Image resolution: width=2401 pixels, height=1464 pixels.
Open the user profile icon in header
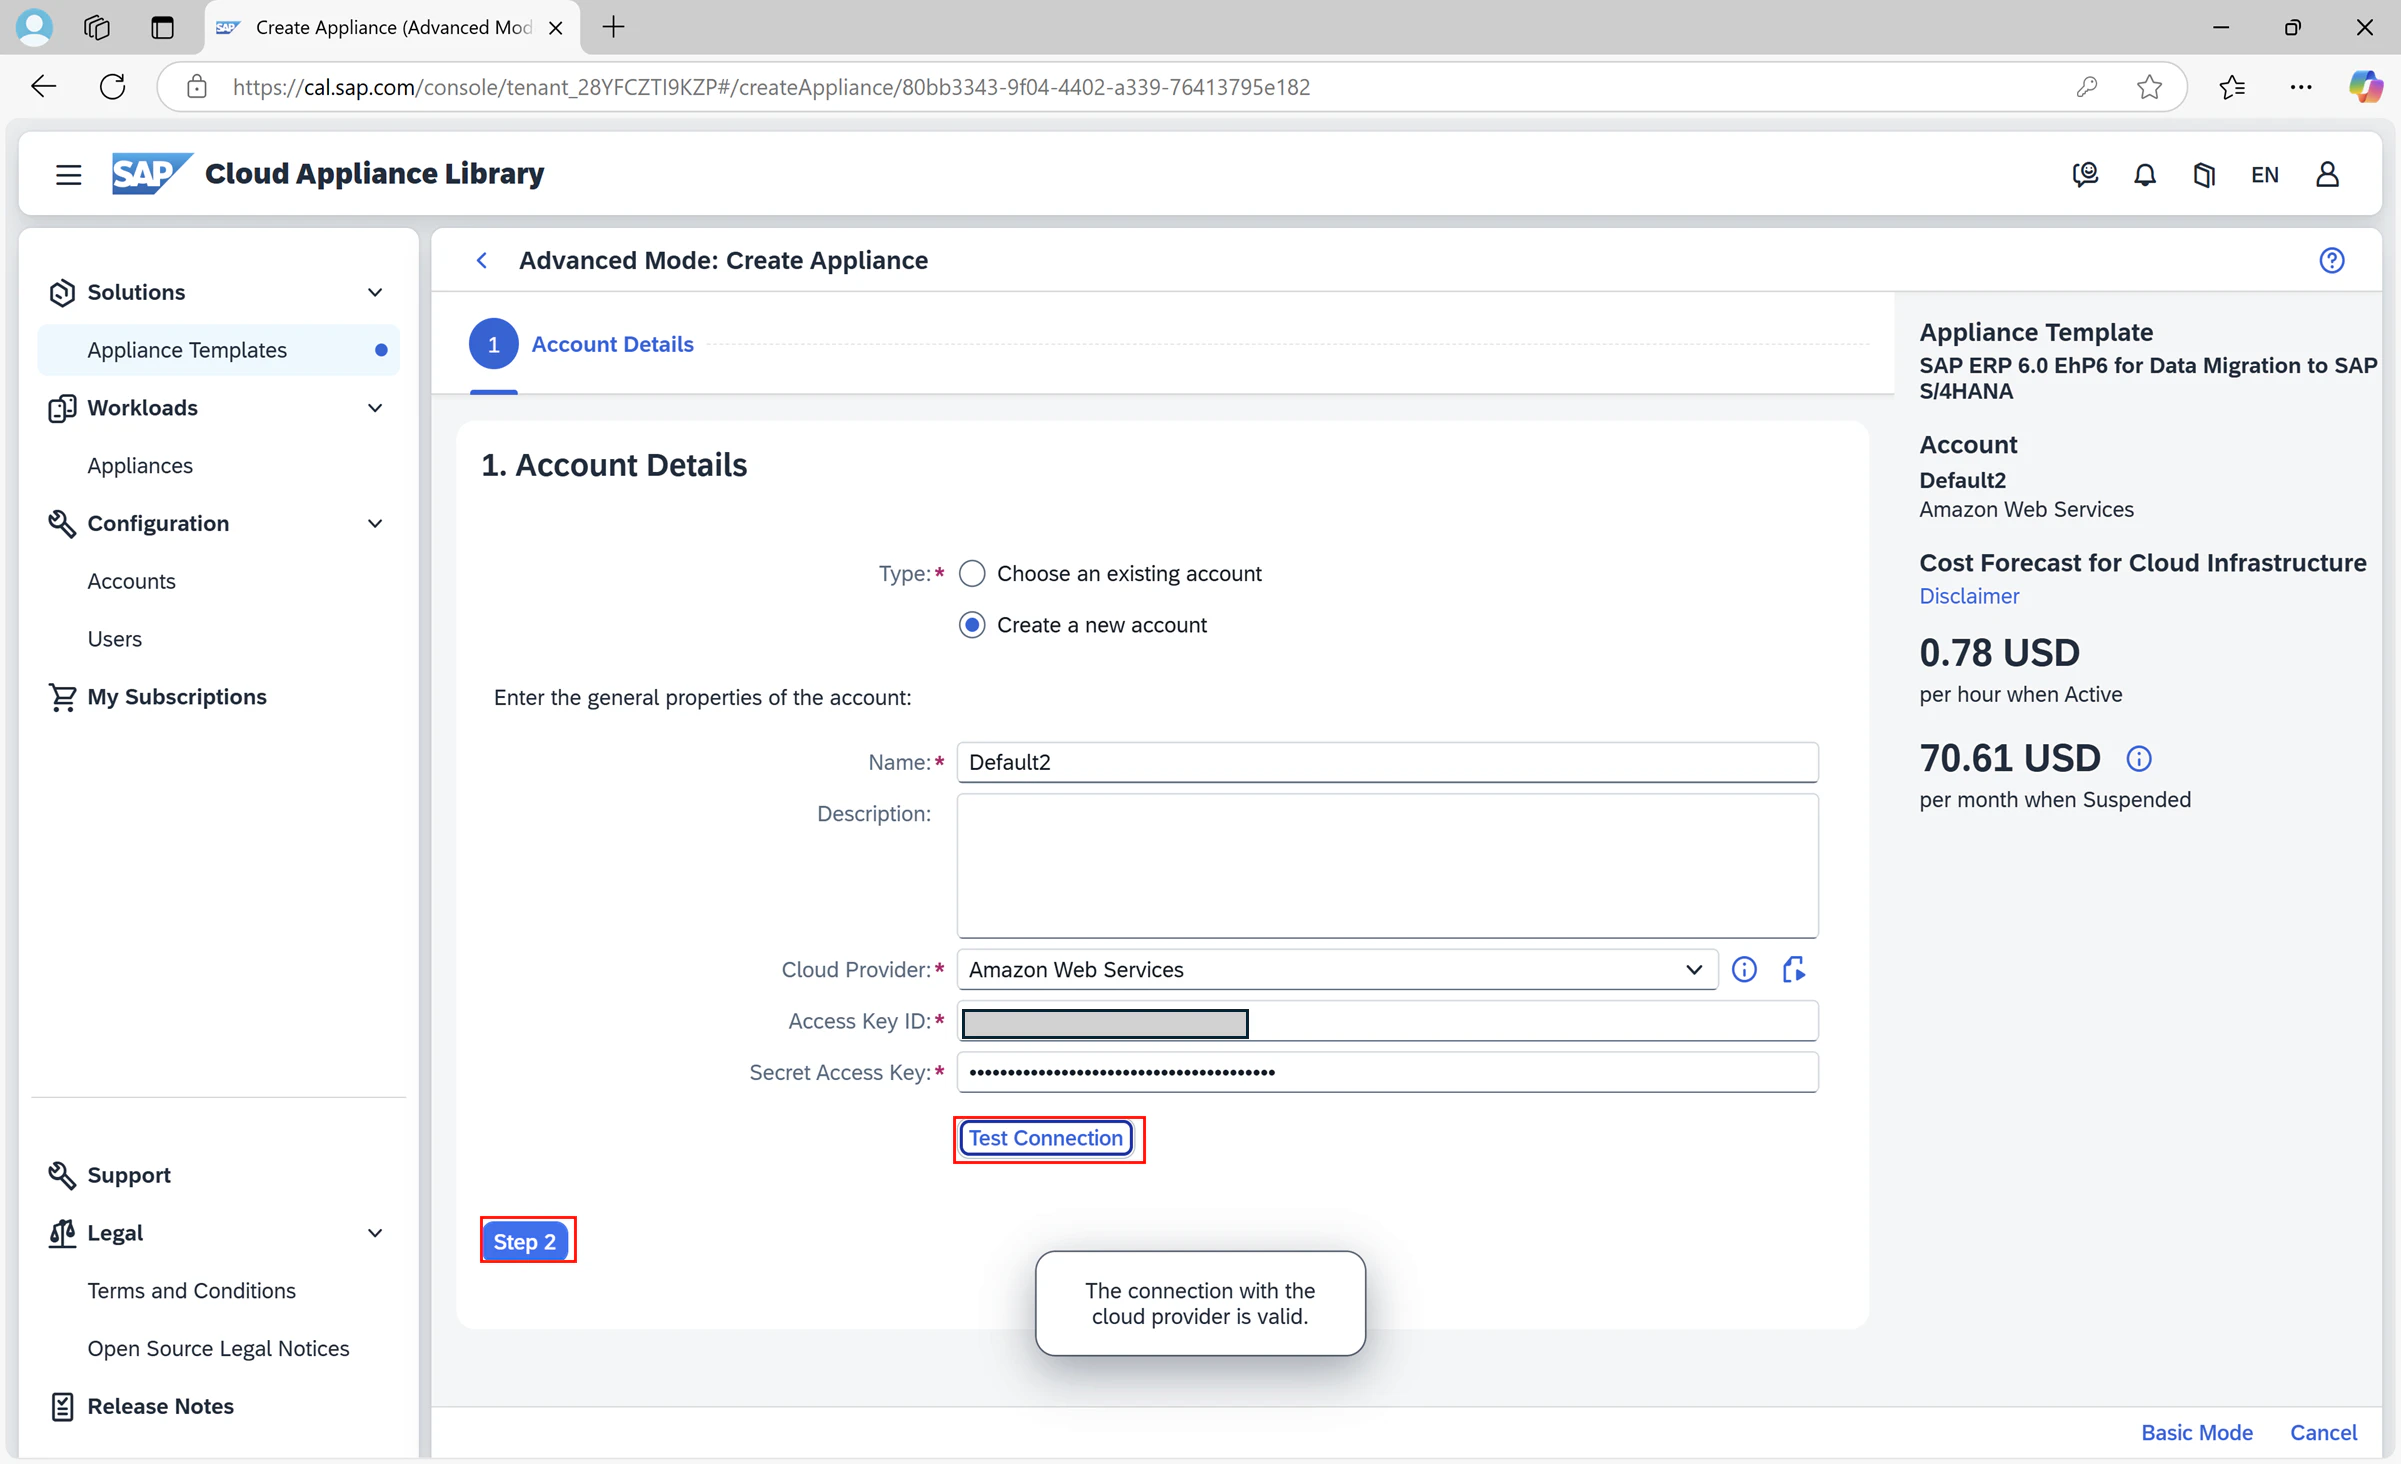[x=2327, y=174]
